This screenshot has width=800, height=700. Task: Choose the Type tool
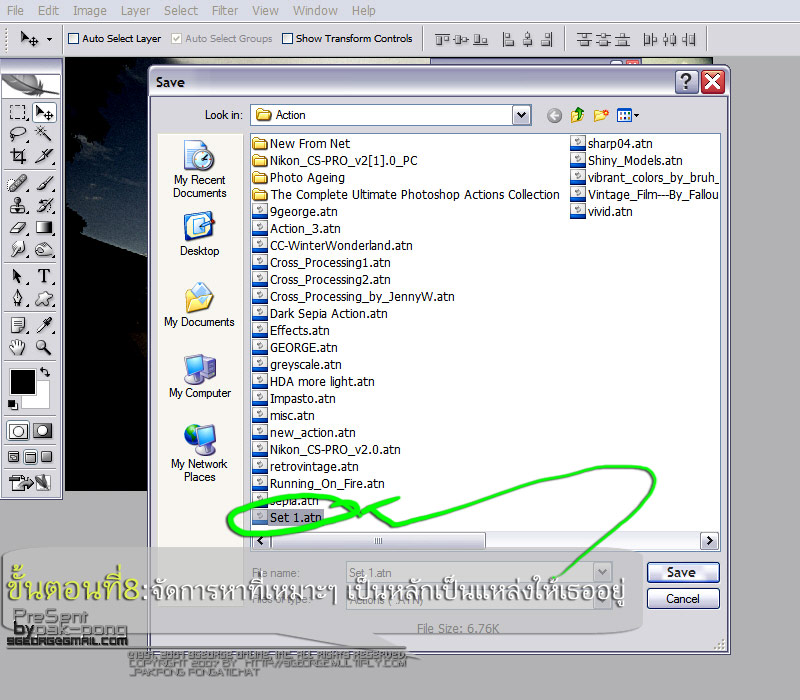(x=44, y=276)
